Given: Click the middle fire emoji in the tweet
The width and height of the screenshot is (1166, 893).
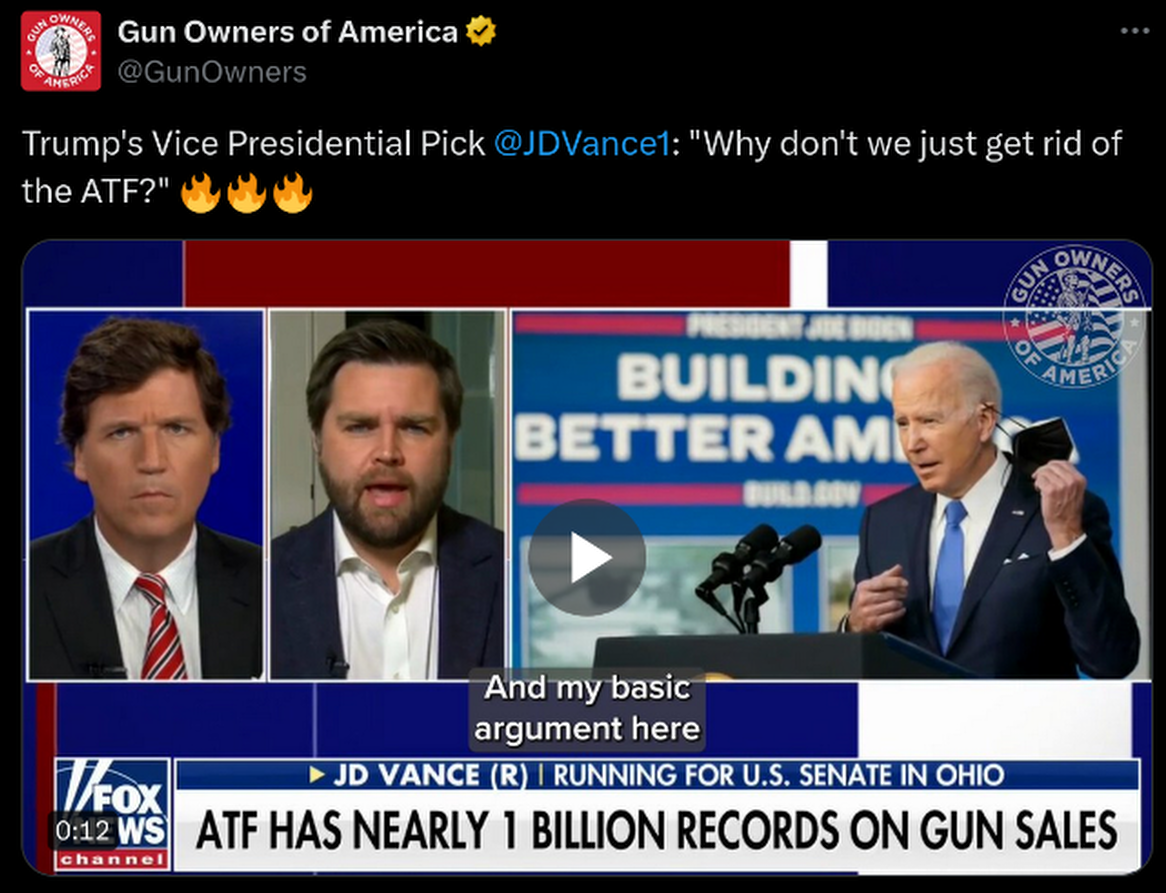Looking at the screenshot, I should pos(247,193).
